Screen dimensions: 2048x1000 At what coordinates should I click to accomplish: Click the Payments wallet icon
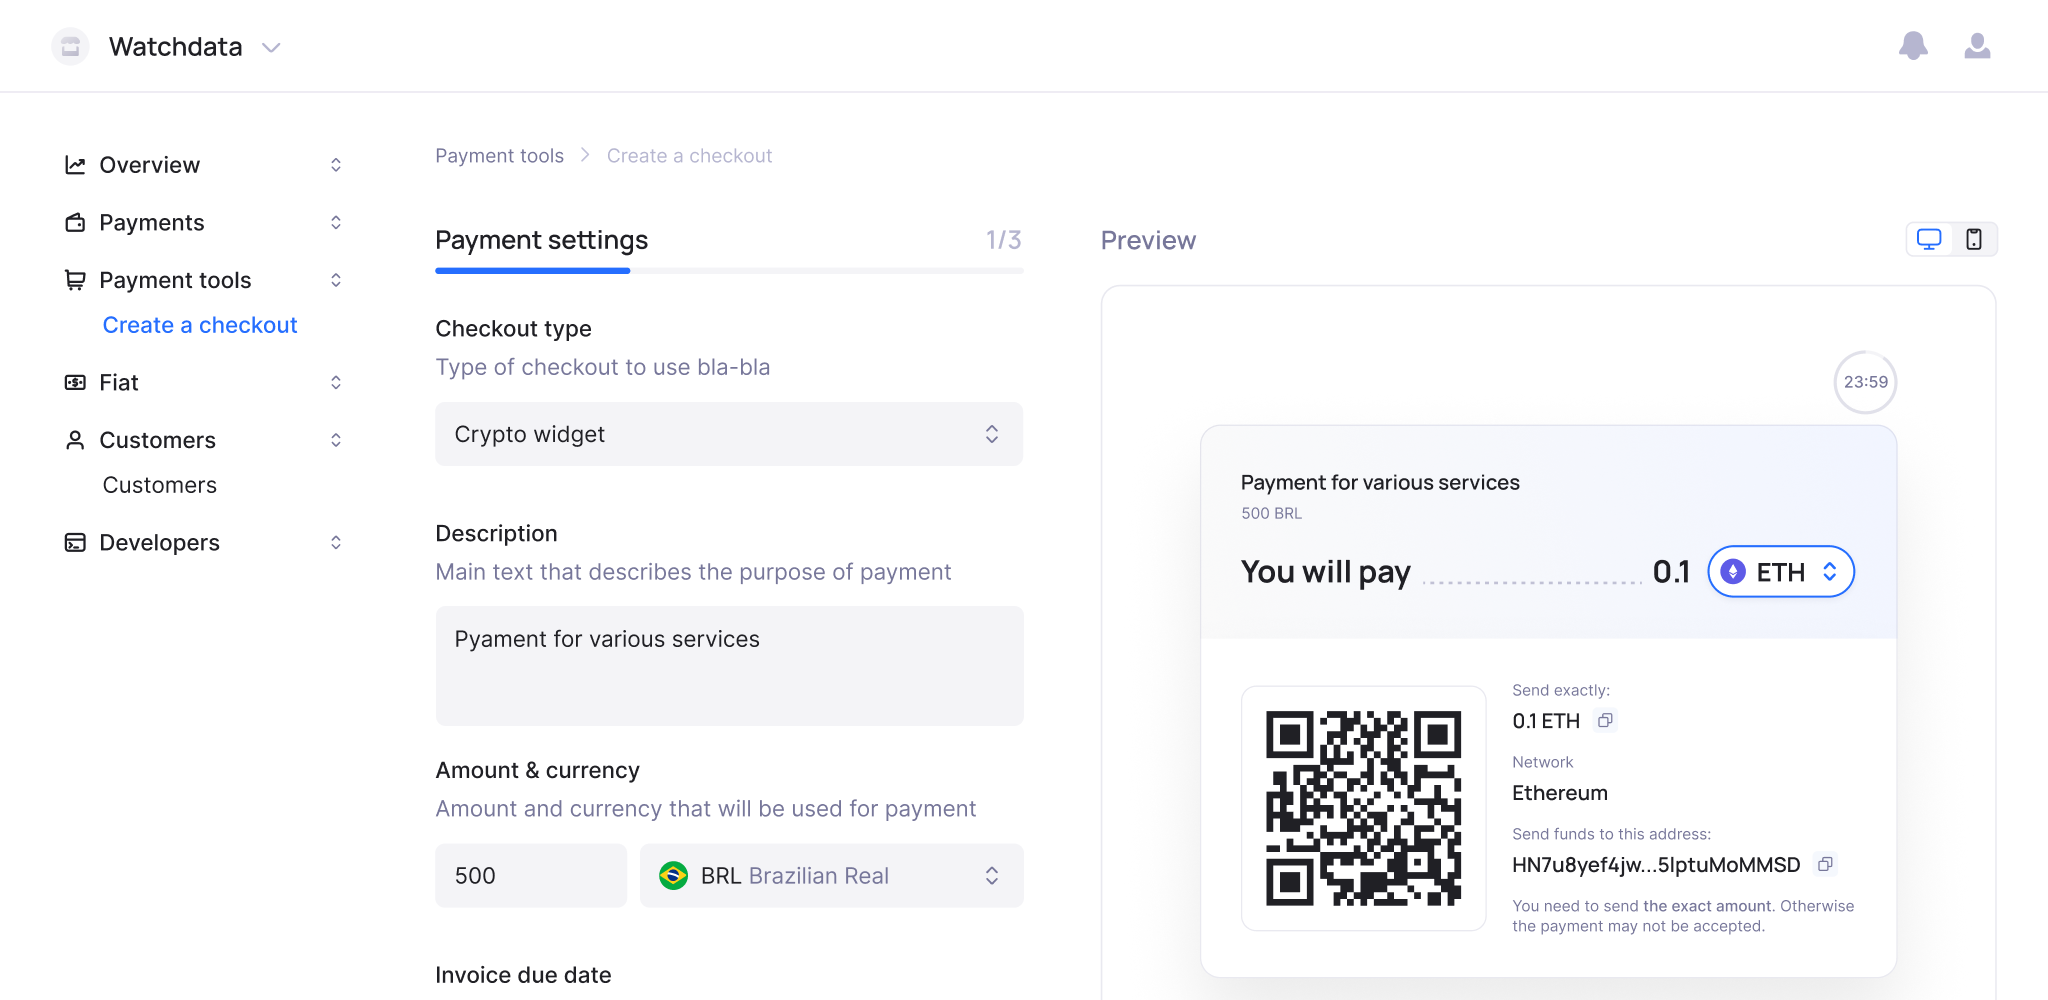point(75,222)
